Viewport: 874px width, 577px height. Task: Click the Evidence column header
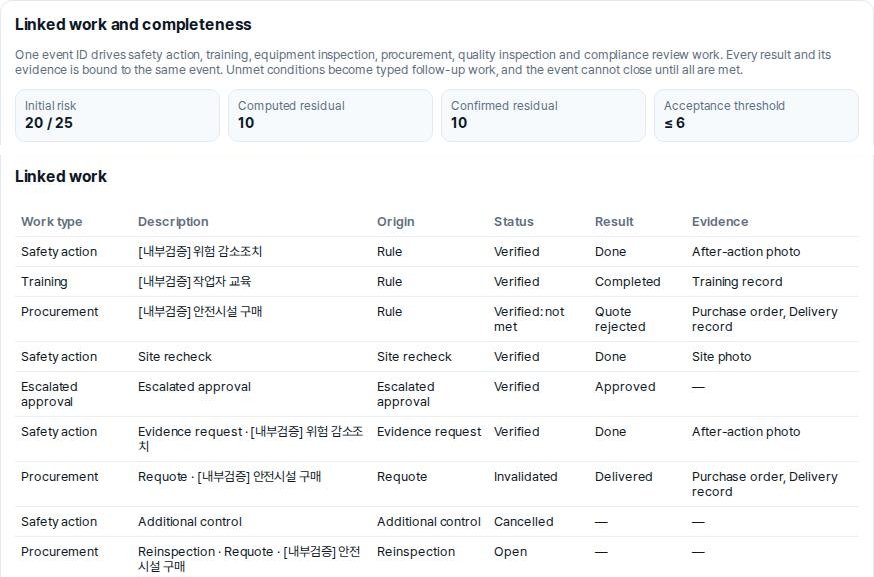pos(720,222)
